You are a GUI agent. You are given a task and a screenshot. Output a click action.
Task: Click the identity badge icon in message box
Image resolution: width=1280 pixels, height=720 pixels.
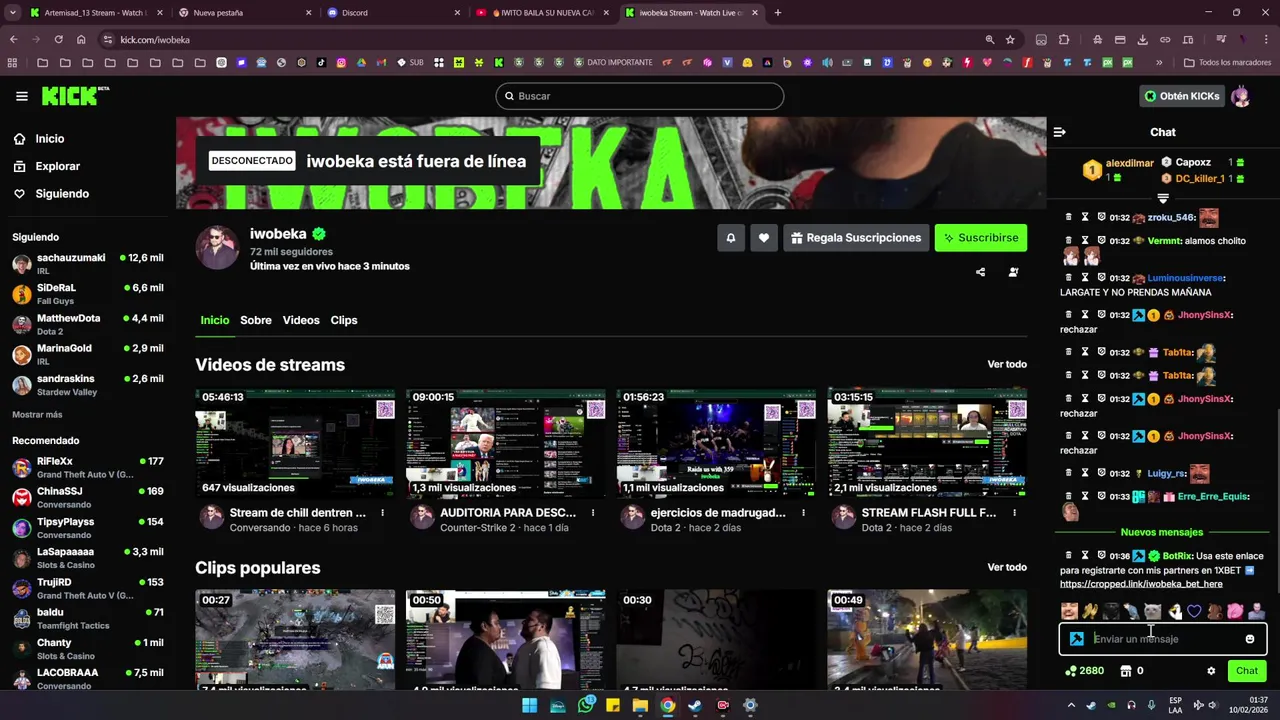pos(1077,639)
